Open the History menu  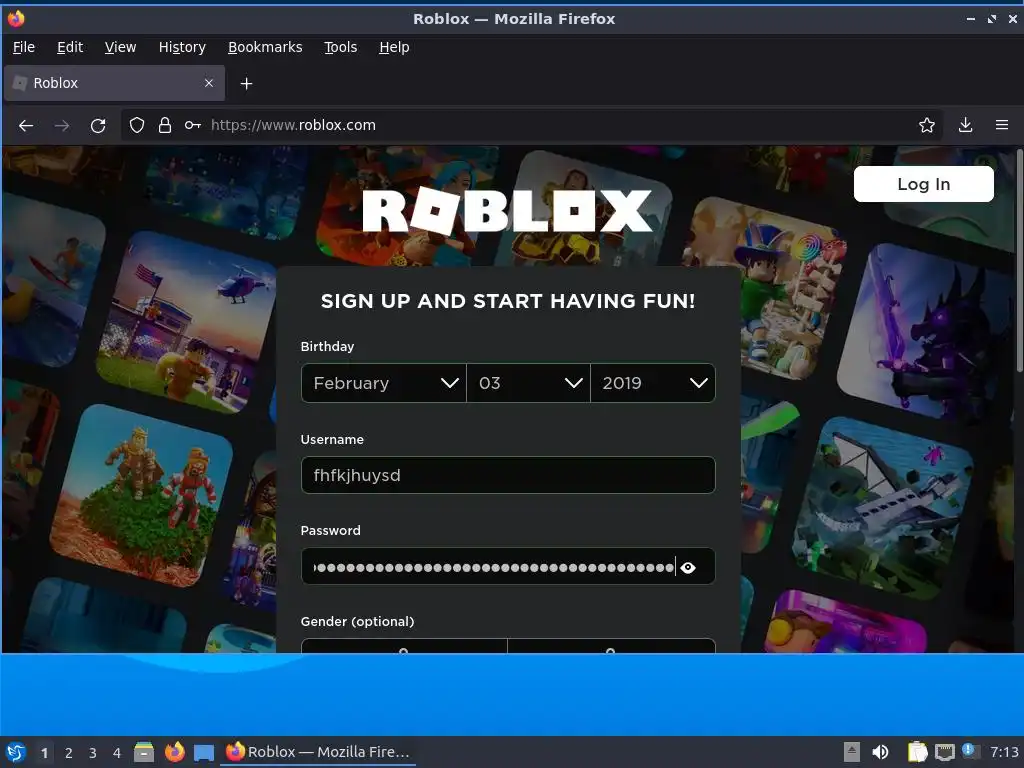[182, 47]
